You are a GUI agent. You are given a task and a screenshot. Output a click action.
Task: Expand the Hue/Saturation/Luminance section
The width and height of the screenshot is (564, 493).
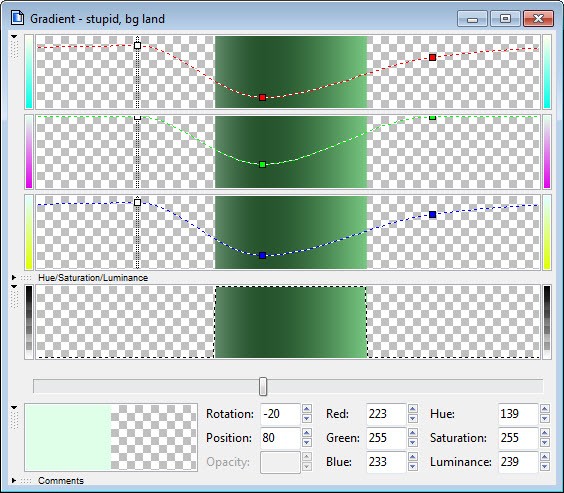tap(14, 278)
